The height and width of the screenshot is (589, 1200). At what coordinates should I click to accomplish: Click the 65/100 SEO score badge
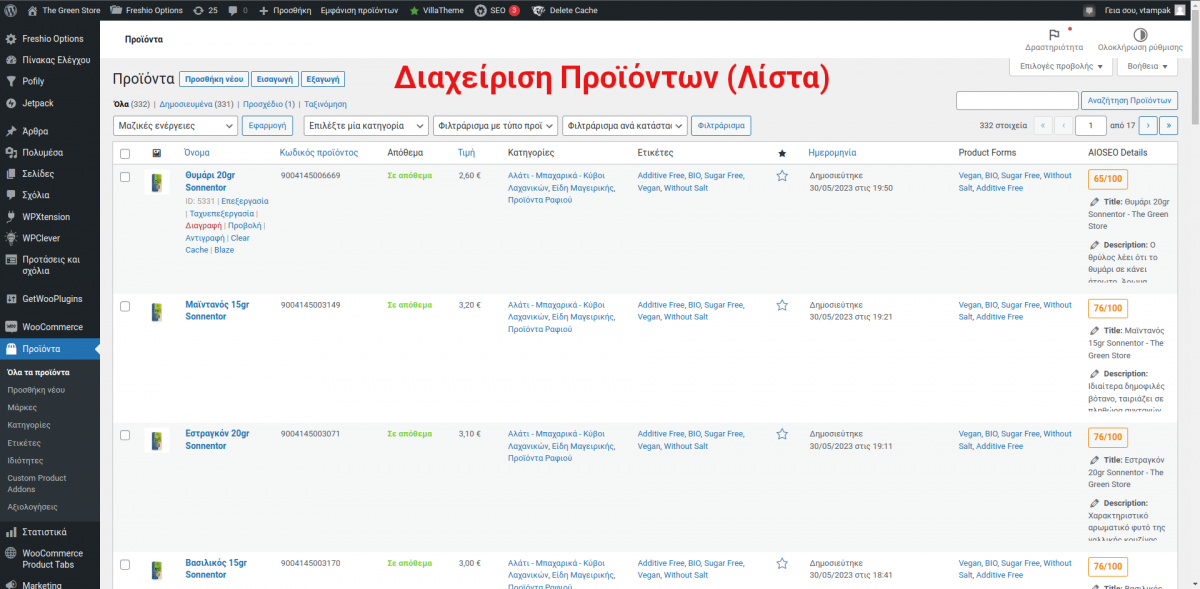click(1107, 179)
